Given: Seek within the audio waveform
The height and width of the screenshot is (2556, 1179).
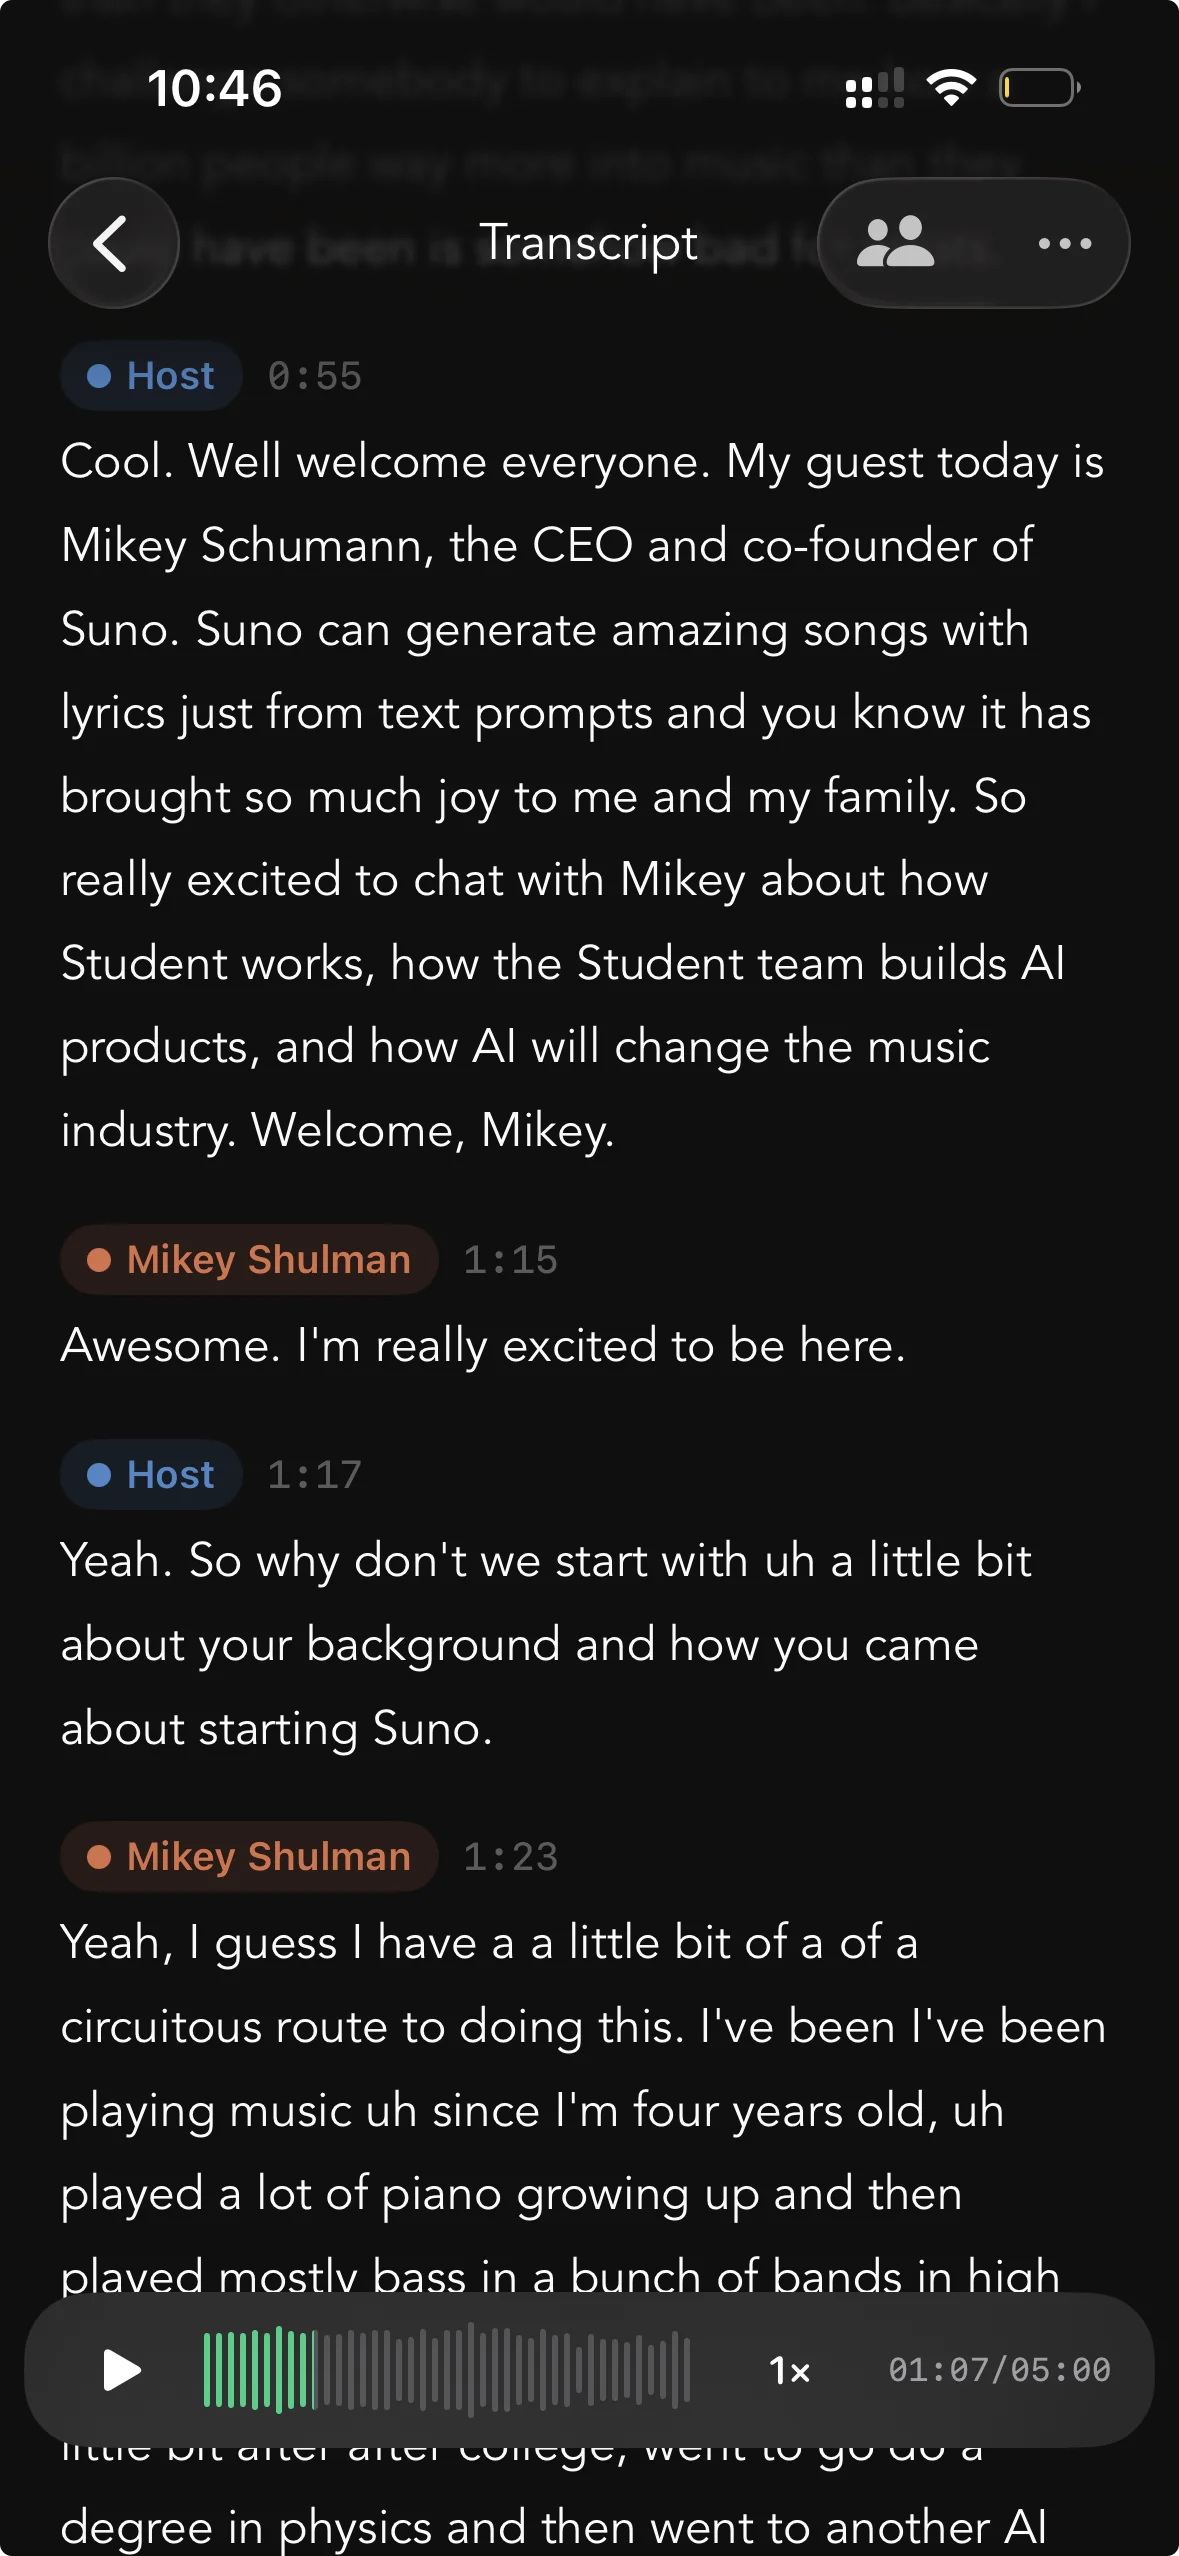Looking at the screenshot, I should (447, 2370).
